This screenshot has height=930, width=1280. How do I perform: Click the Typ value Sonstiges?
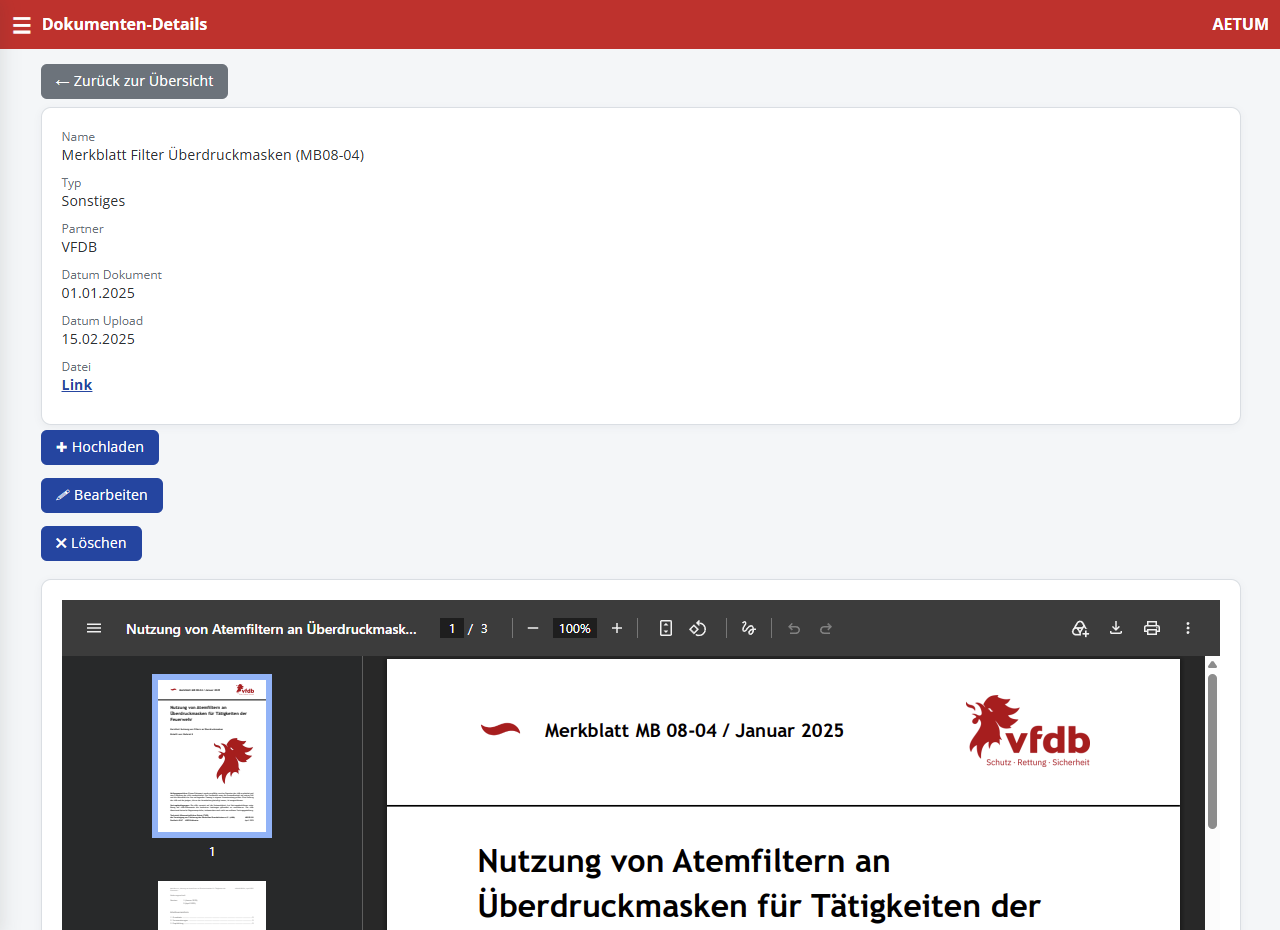point(94,201)
